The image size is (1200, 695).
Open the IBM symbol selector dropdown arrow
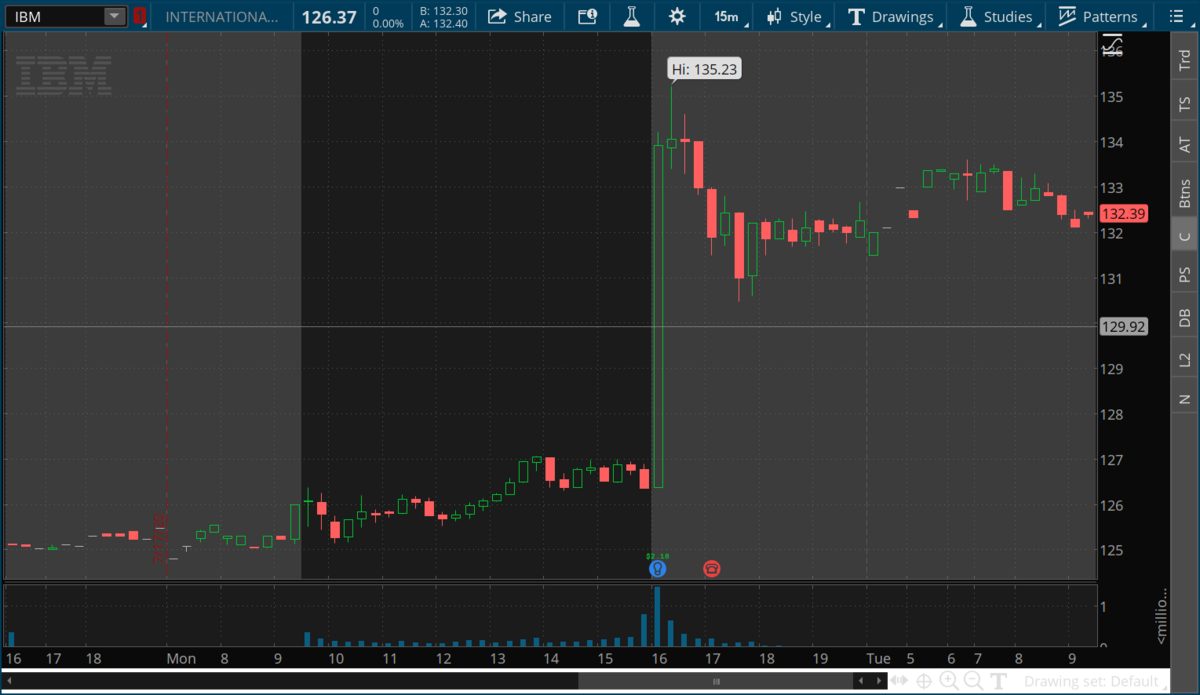tap(115, 16)
